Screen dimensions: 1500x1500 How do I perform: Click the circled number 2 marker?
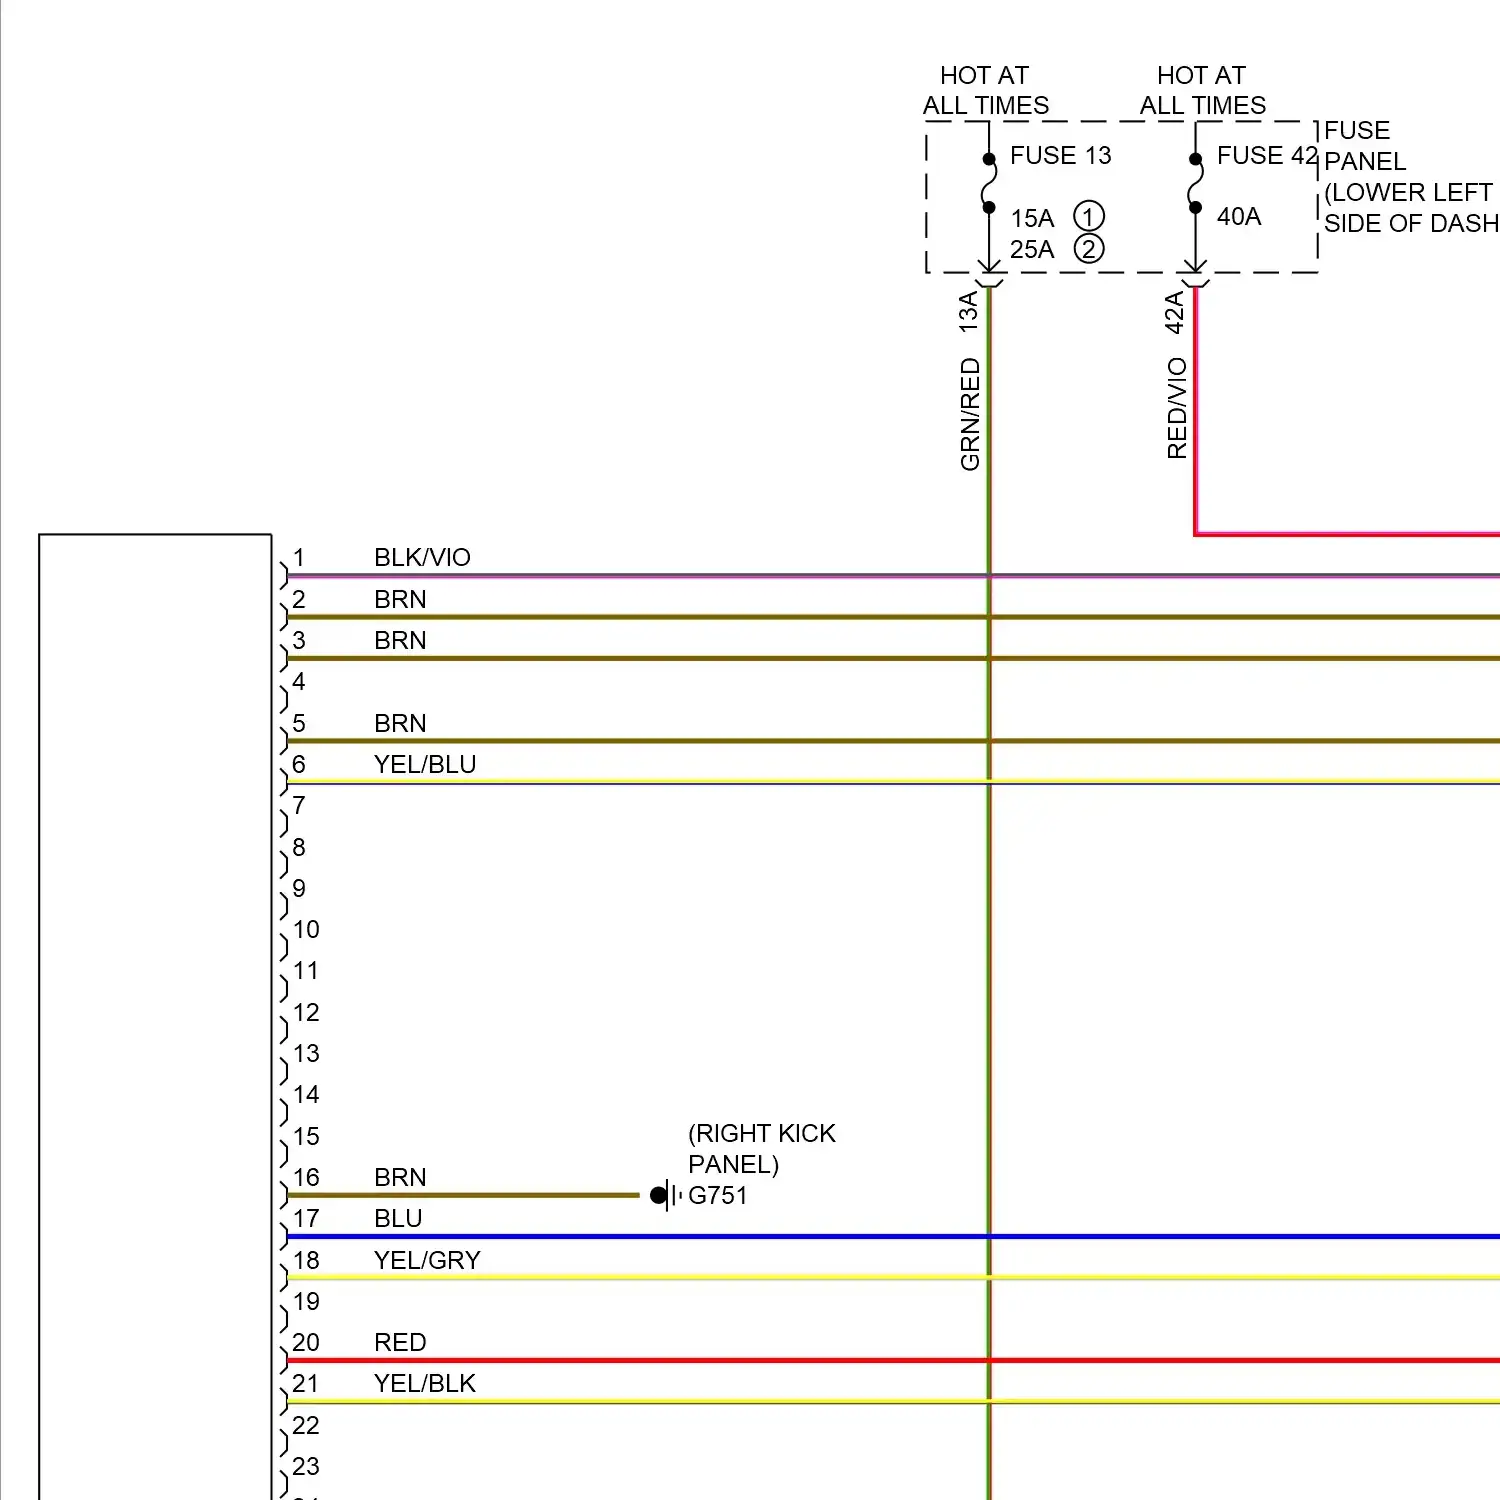[x=1089, y=248]
